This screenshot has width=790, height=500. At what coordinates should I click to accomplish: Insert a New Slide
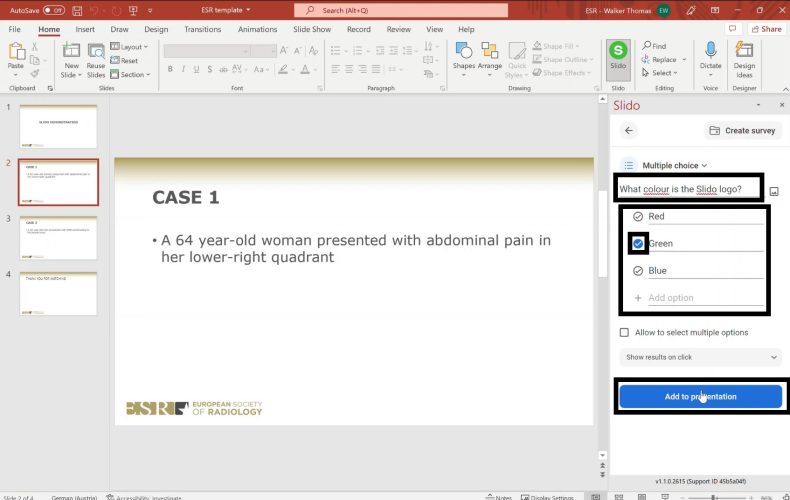[71, 60]
